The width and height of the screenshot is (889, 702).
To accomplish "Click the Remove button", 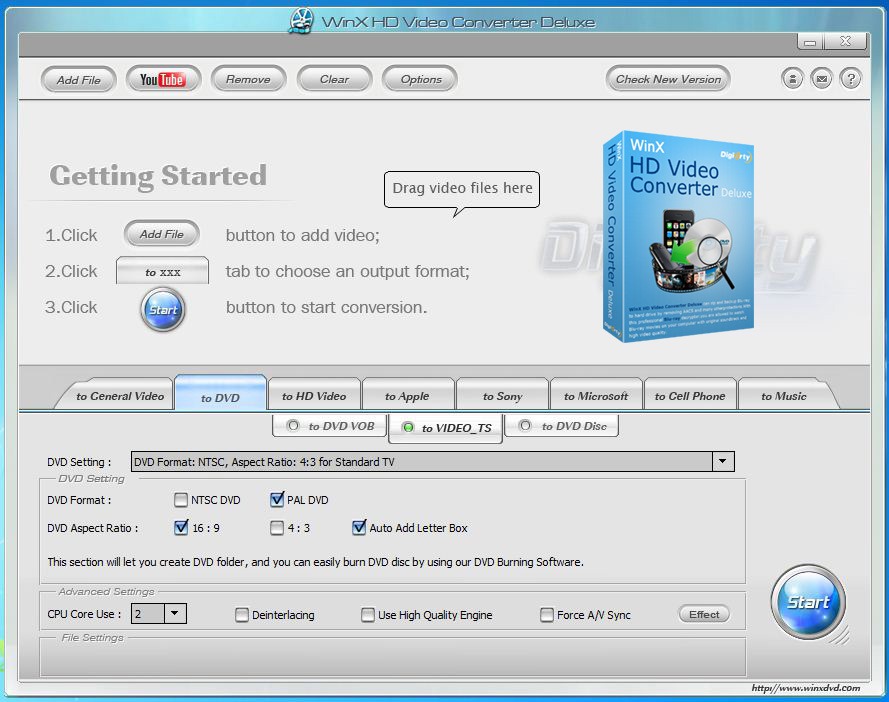I will click(x=248, y=79).
